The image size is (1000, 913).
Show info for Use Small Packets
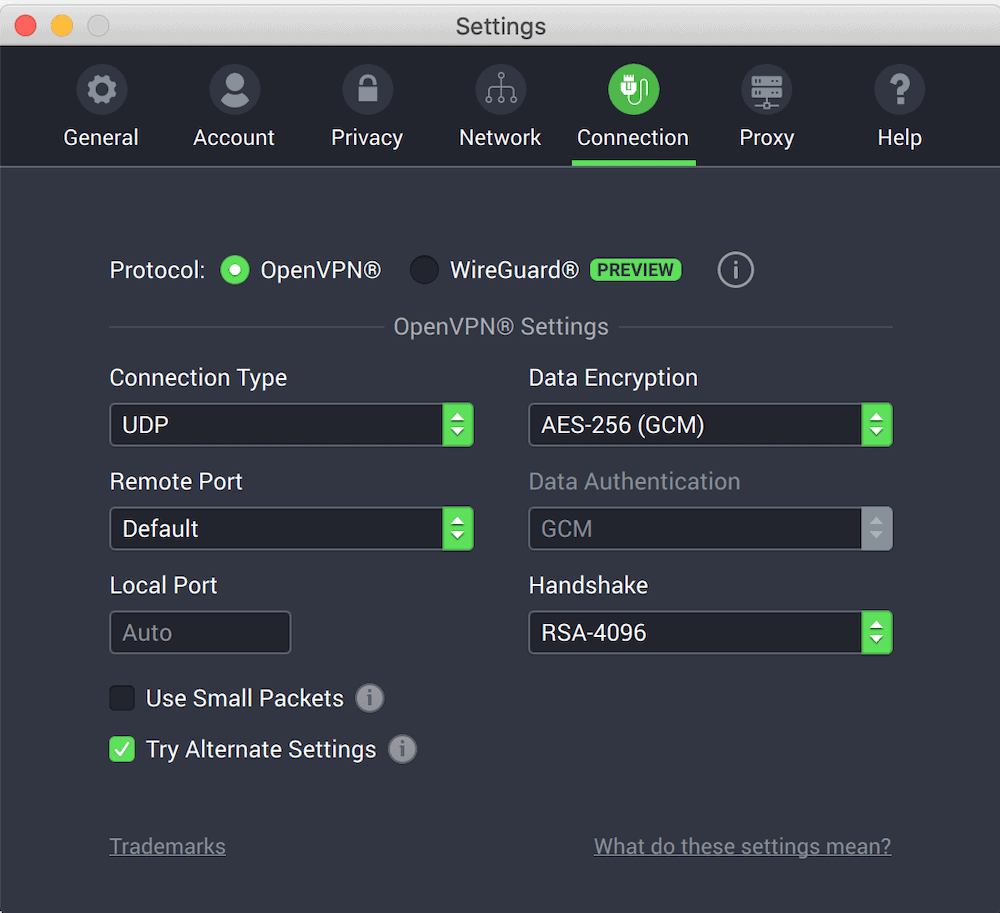370,698
